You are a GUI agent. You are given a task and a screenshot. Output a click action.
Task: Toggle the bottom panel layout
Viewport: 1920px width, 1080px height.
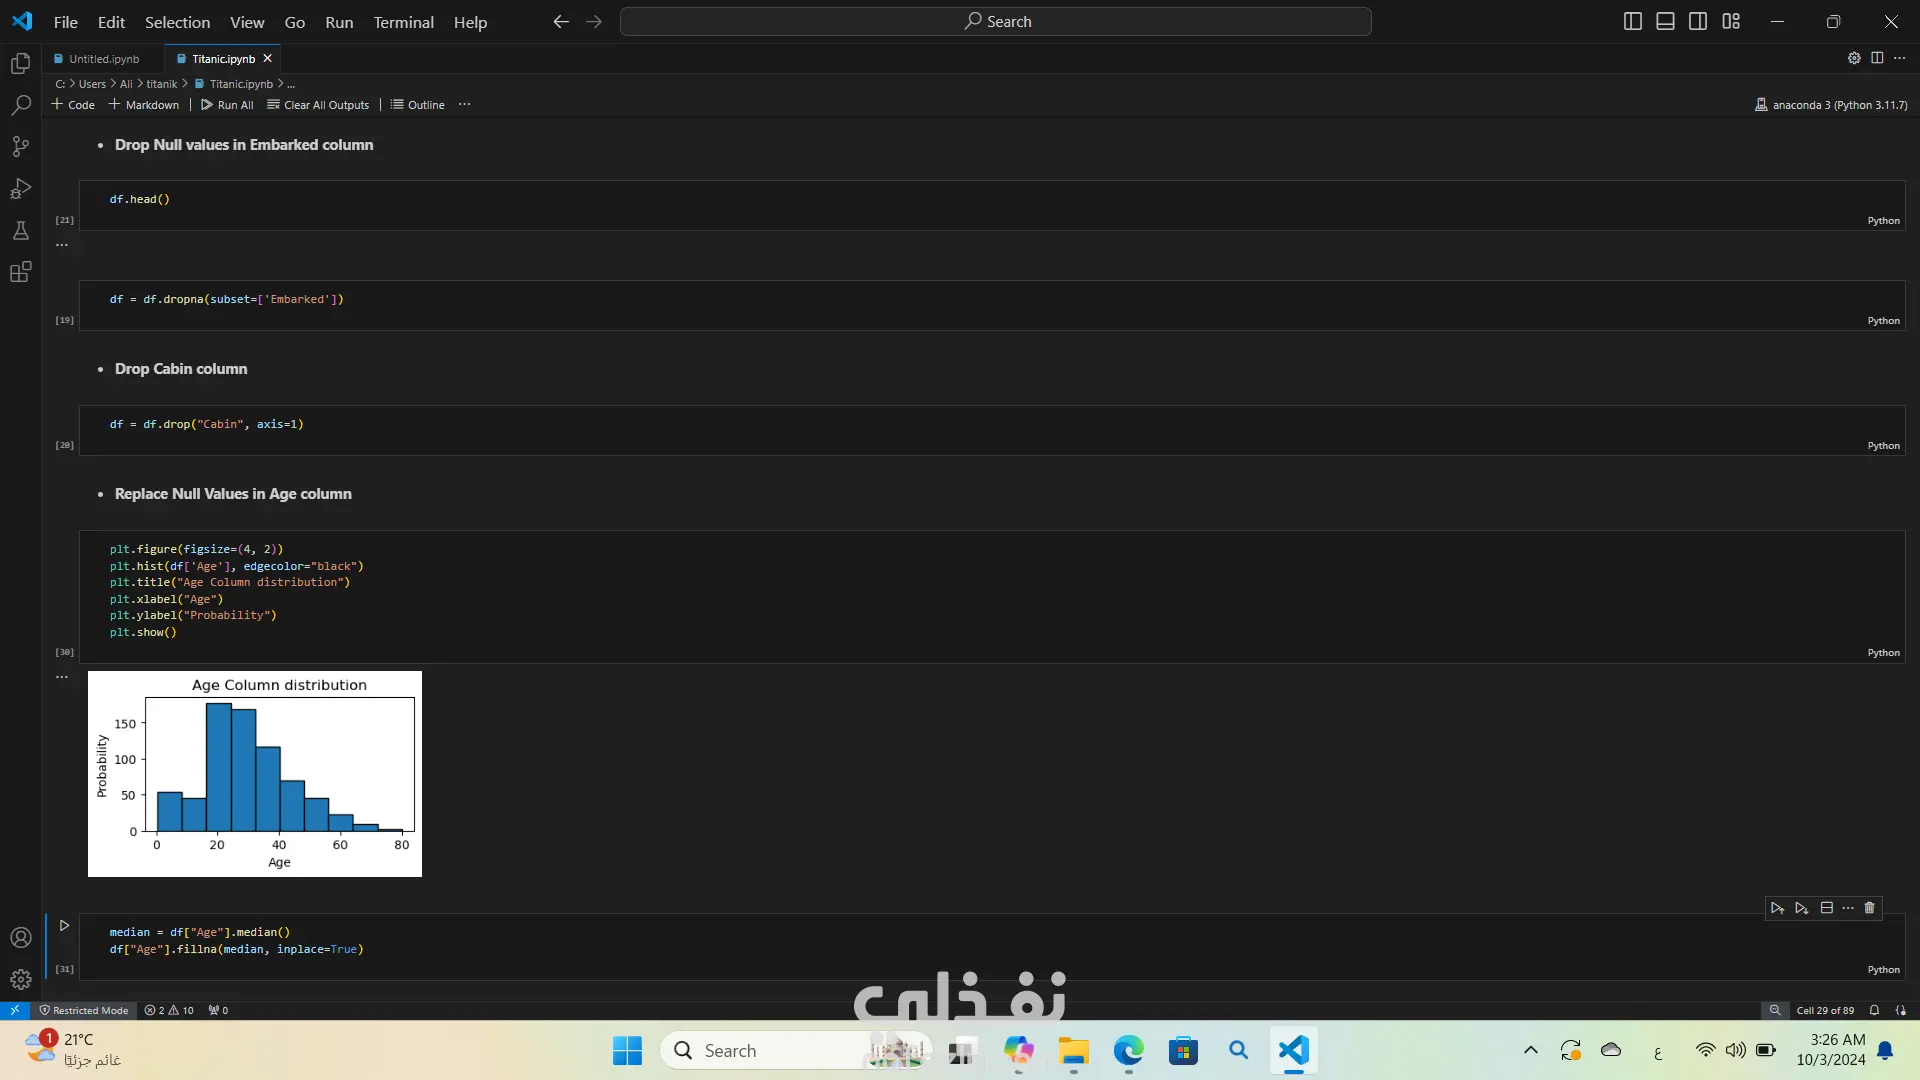pyautogui.click(x=1665, y=21)
